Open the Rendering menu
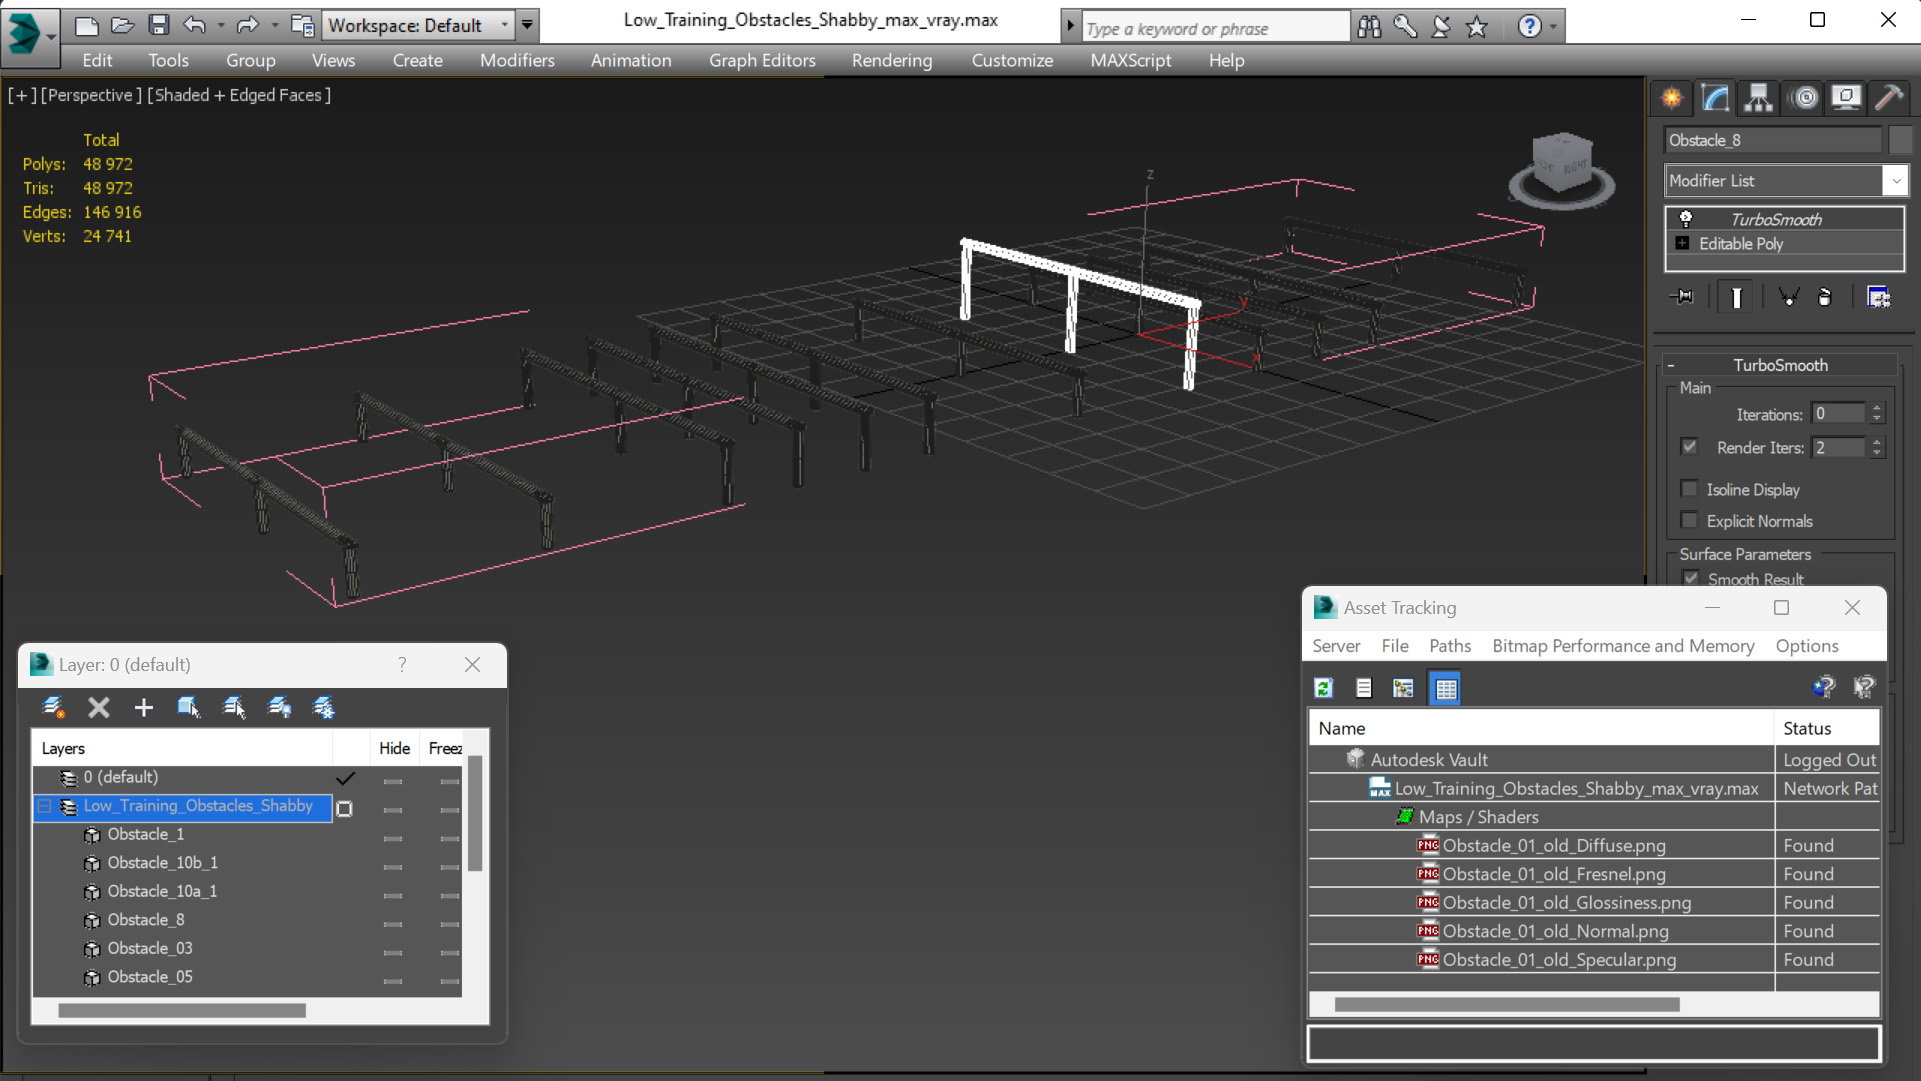This screenshot has width=1921, height=1081. (892, 60)
